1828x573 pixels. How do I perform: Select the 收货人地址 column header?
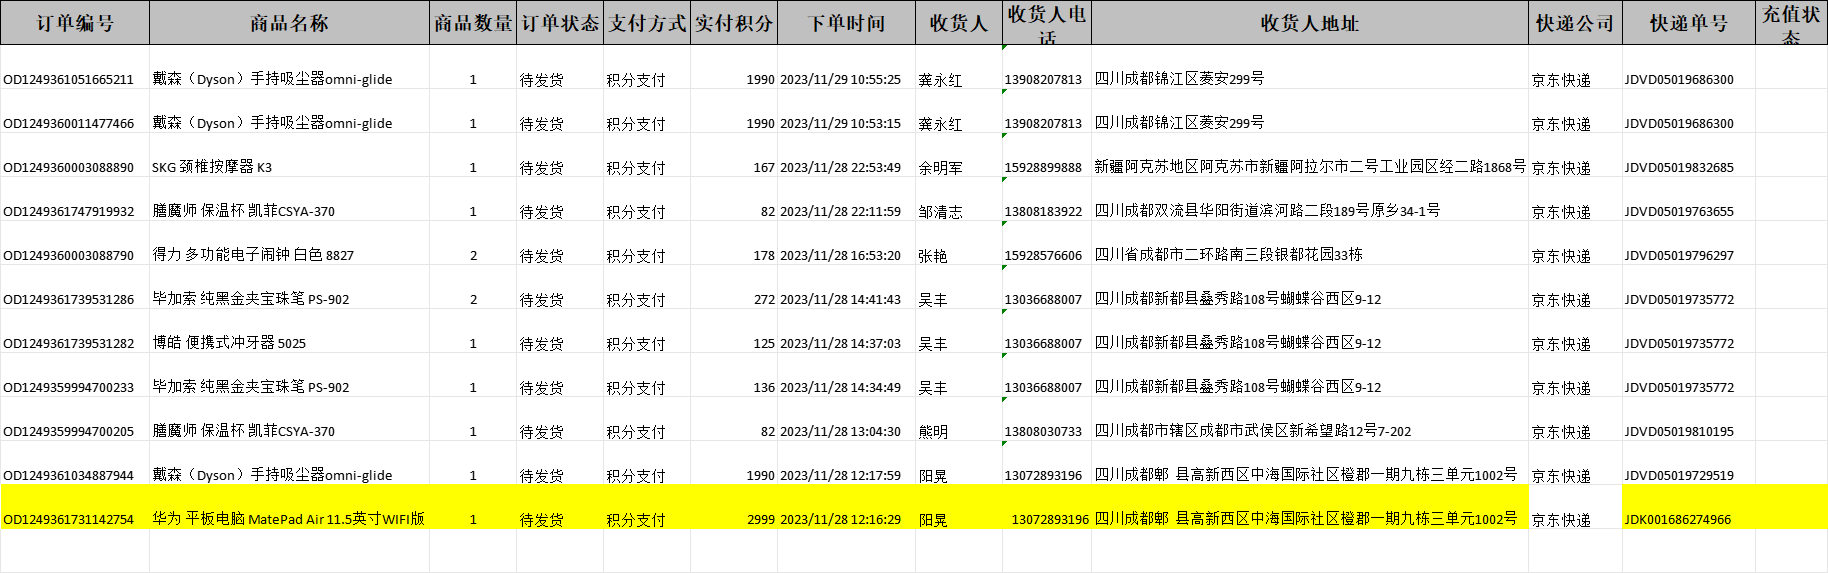coord(1310,23)
